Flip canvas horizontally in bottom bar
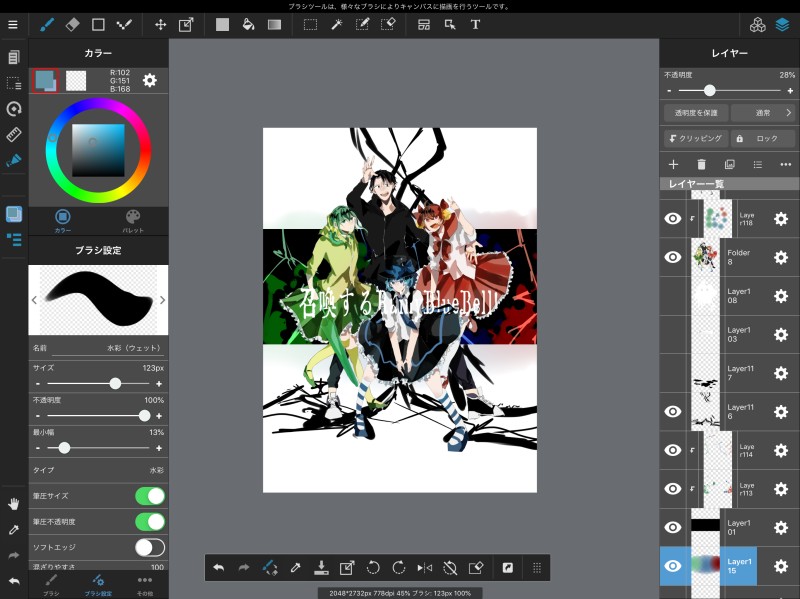This screenshot has width=800, height=599. pyautogui.click(x=424, y=567)
